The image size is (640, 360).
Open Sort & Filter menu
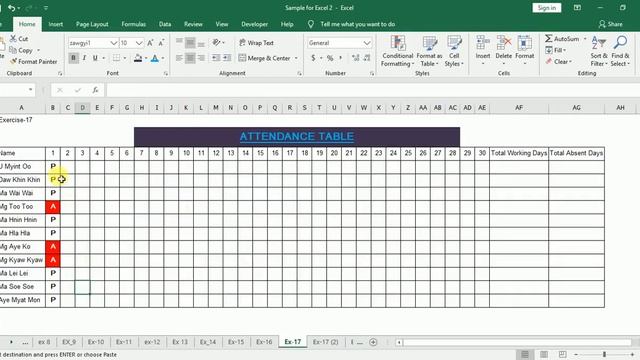[x=599, y=51]
